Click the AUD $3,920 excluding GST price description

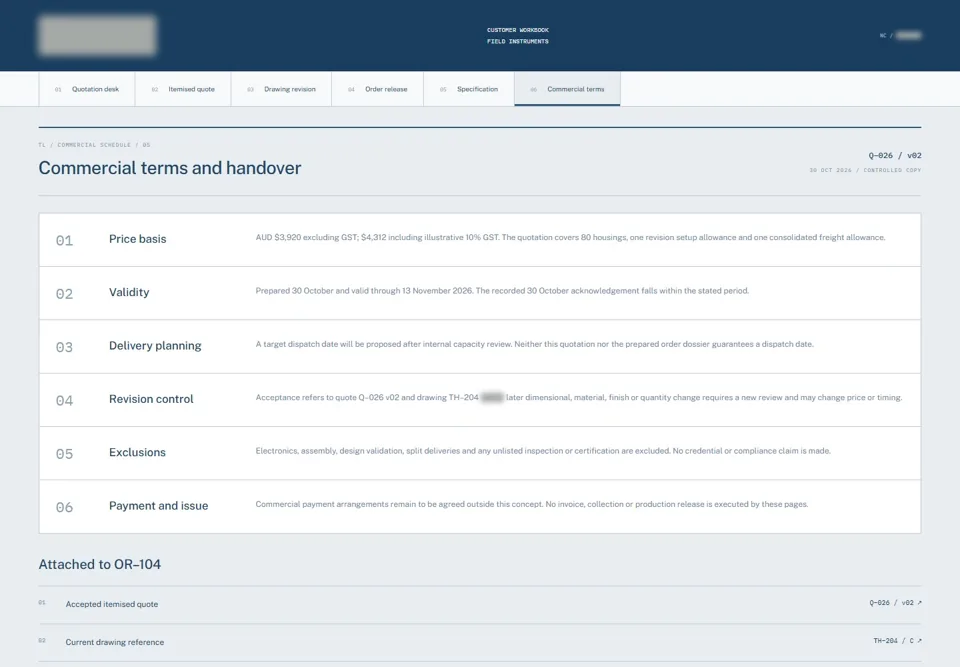pyautogui.click(x=570, y=238)
